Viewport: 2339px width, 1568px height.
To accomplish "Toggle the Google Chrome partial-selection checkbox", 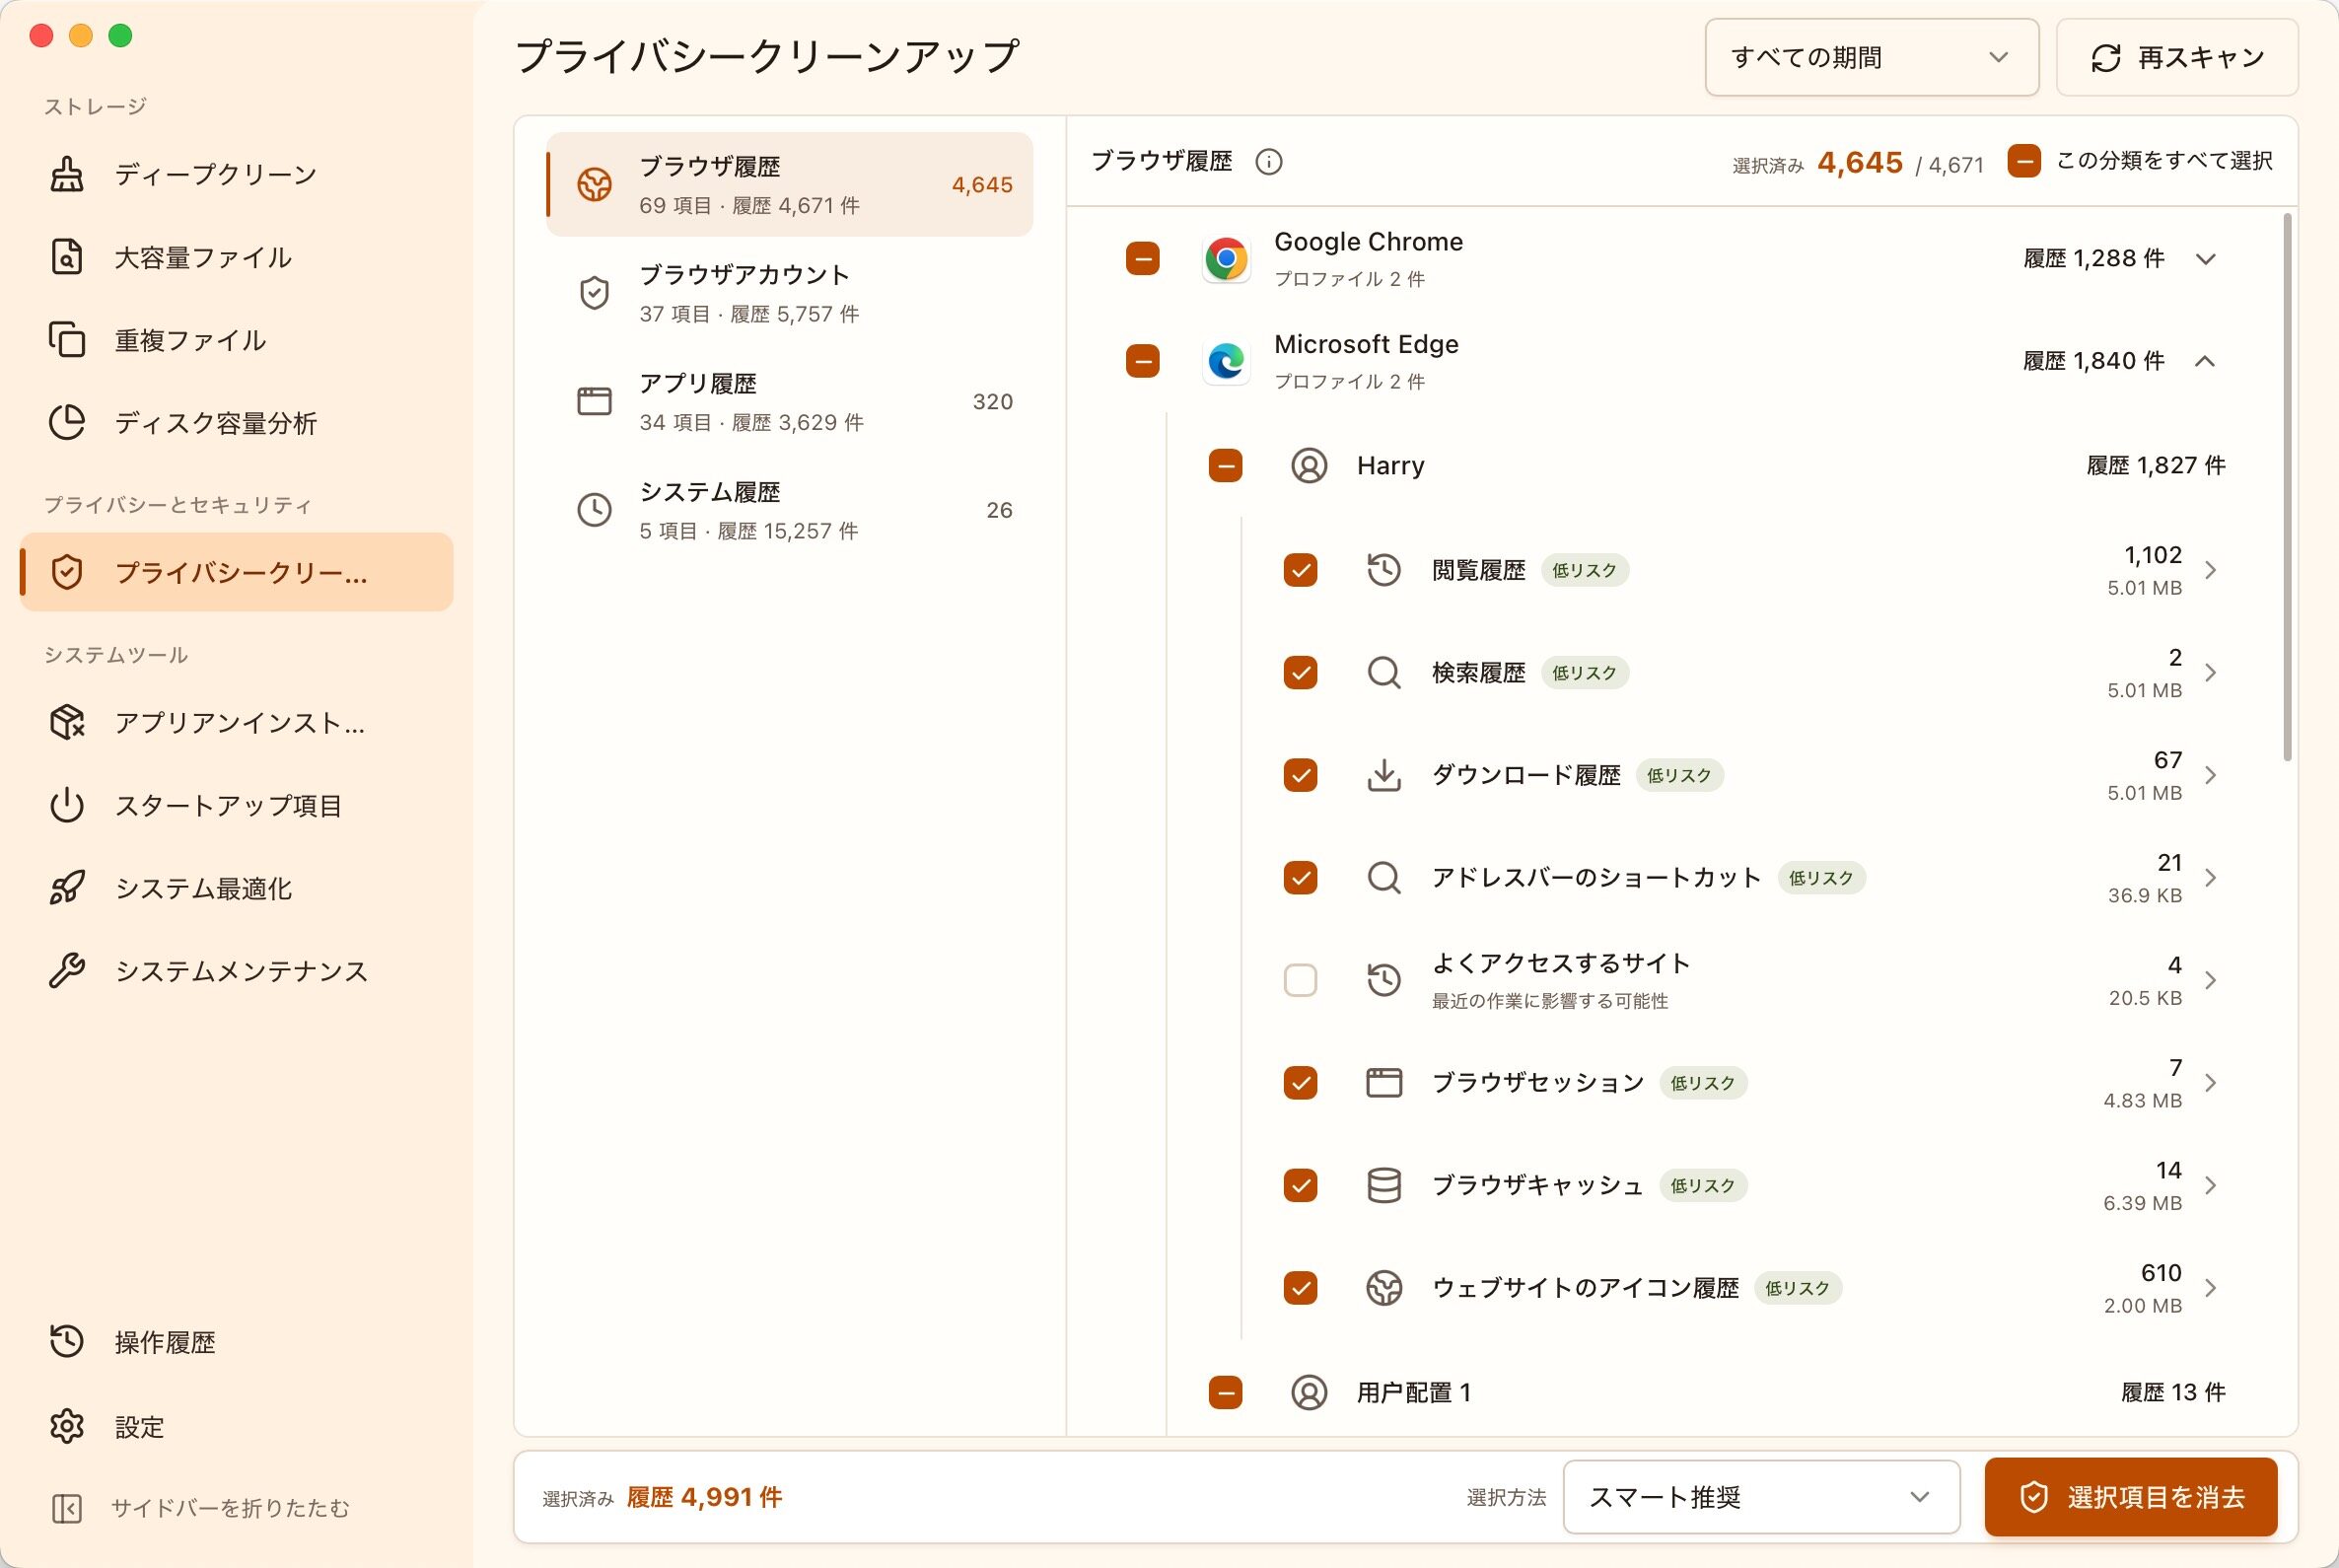I will point(1143,259).
